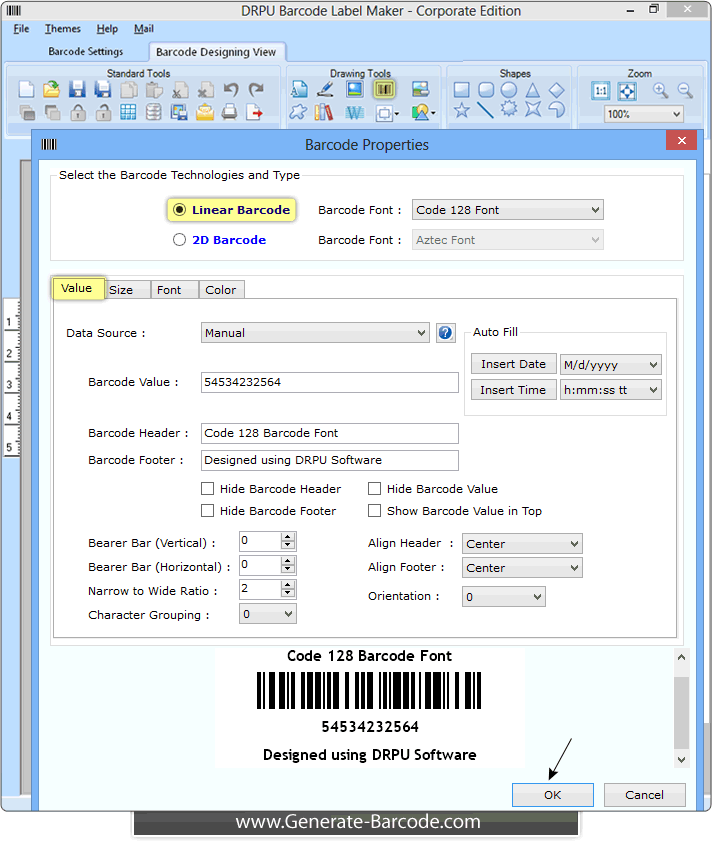Select the 2D Barcode radio button
The width and height of the screenshot is (712, 841).
[180, 240]
